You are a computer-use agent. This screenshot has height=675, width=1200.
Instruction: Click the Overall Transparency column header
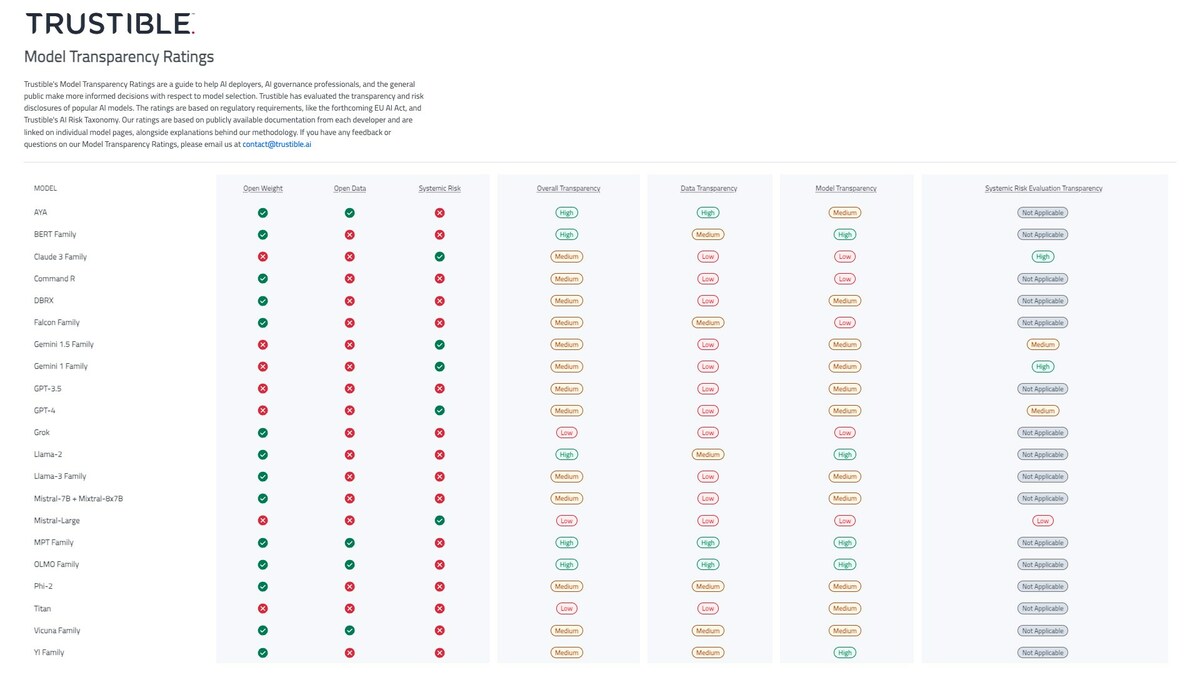point(568,188)
